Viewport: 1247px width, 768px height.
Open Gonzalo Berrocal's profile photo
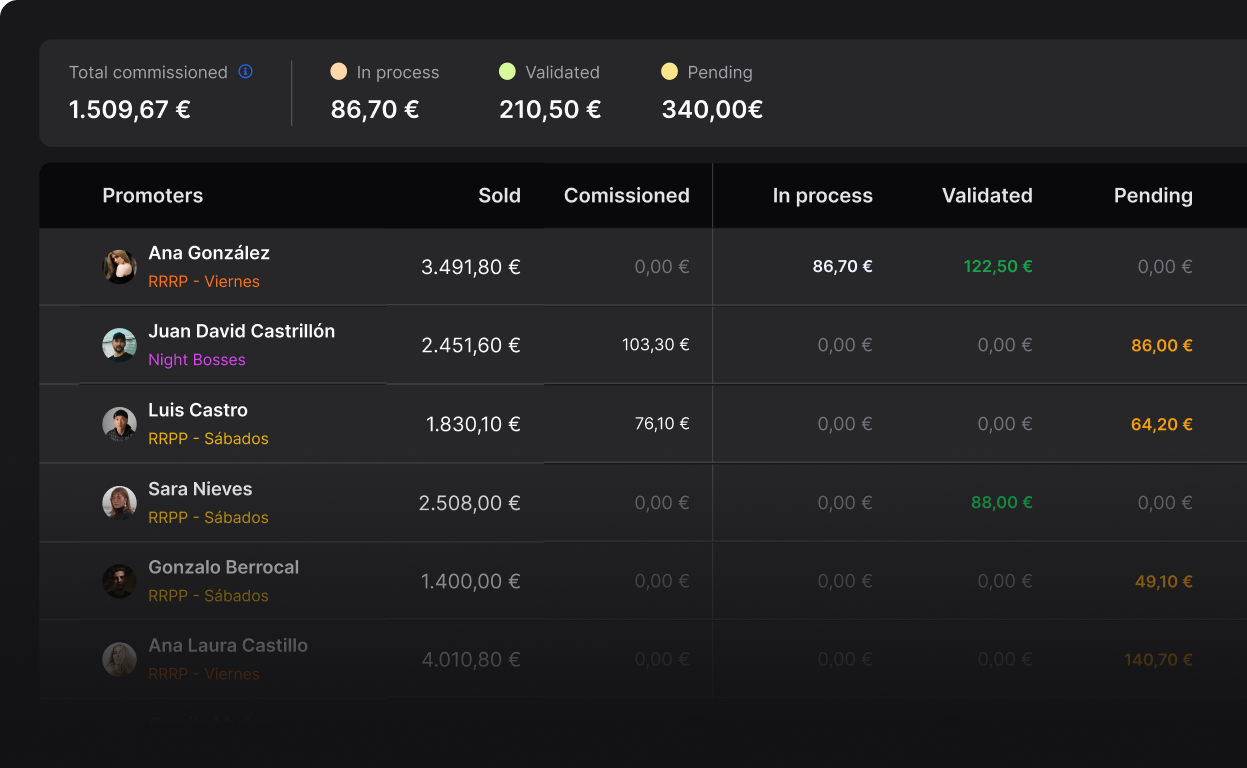tap(119, 580)
